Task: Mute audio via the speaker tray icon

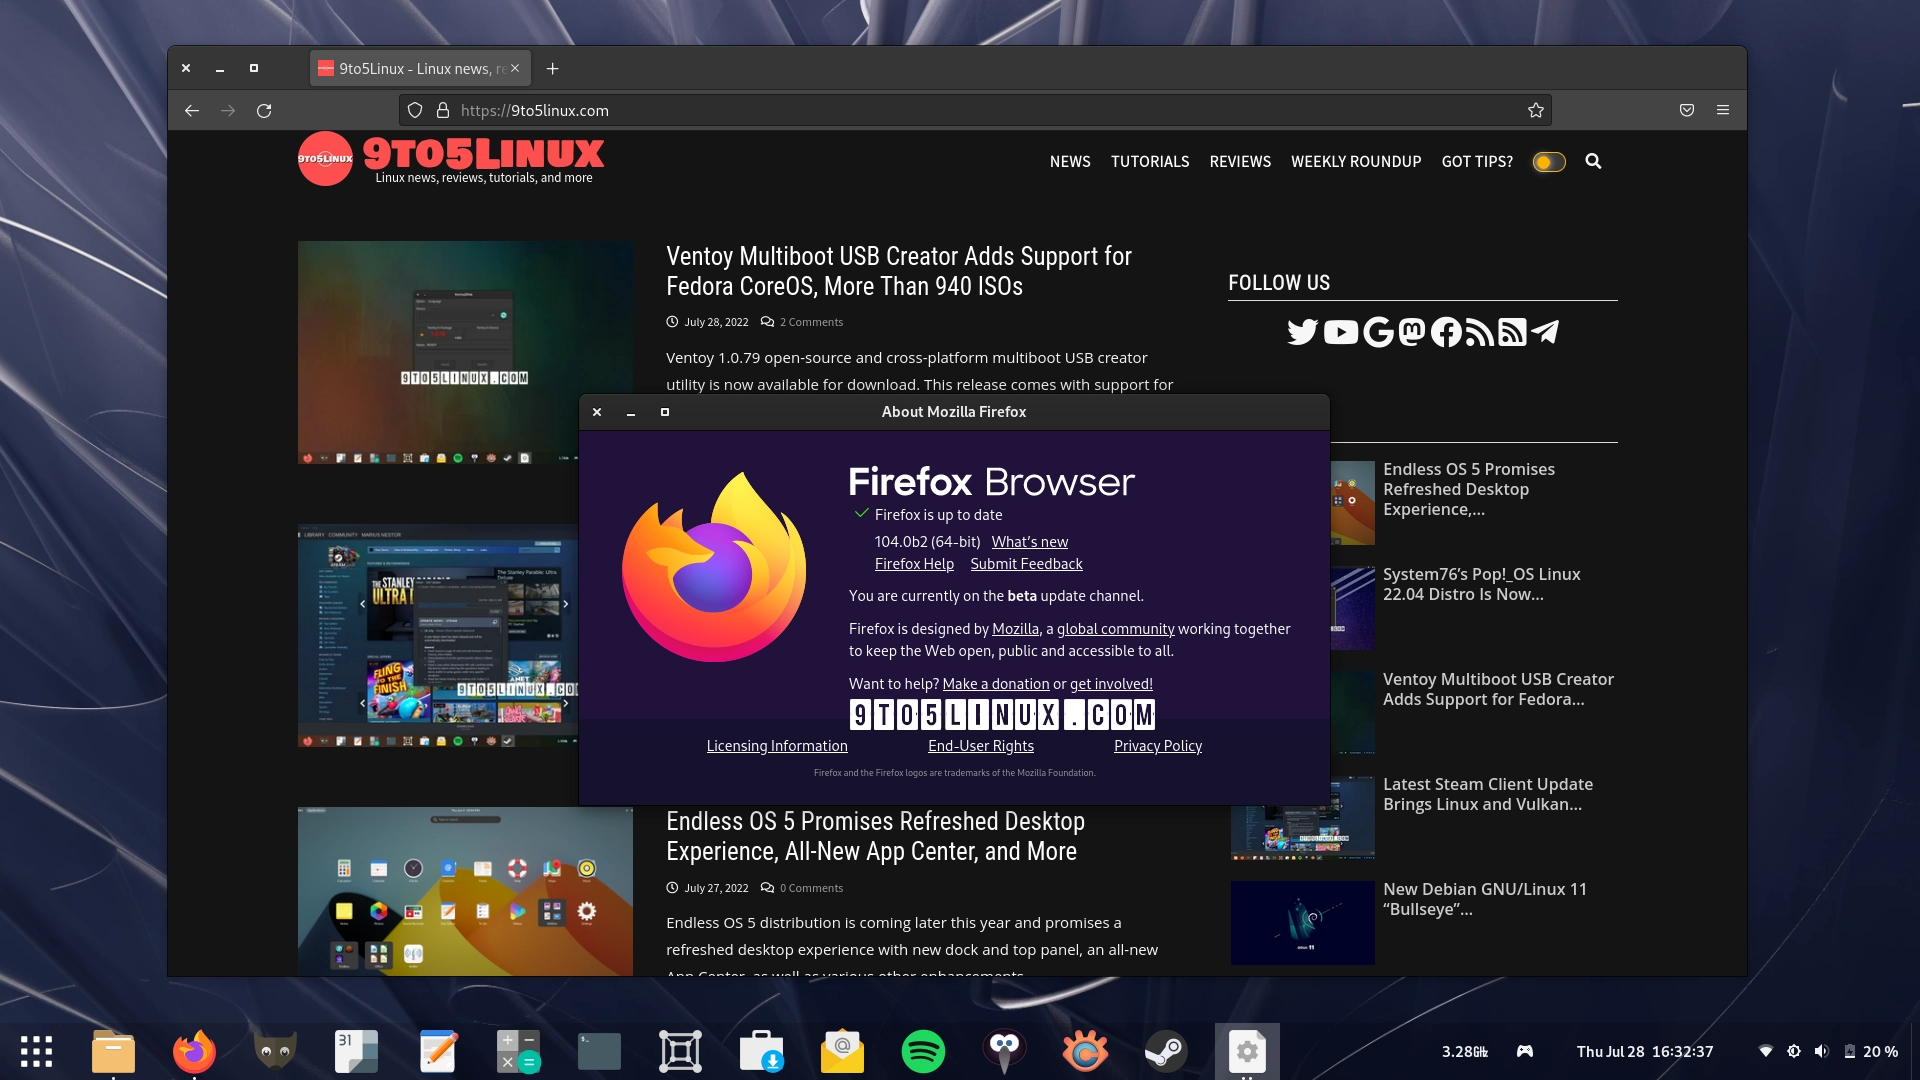Action: pyautogui.click(x=1819, y=1051)
